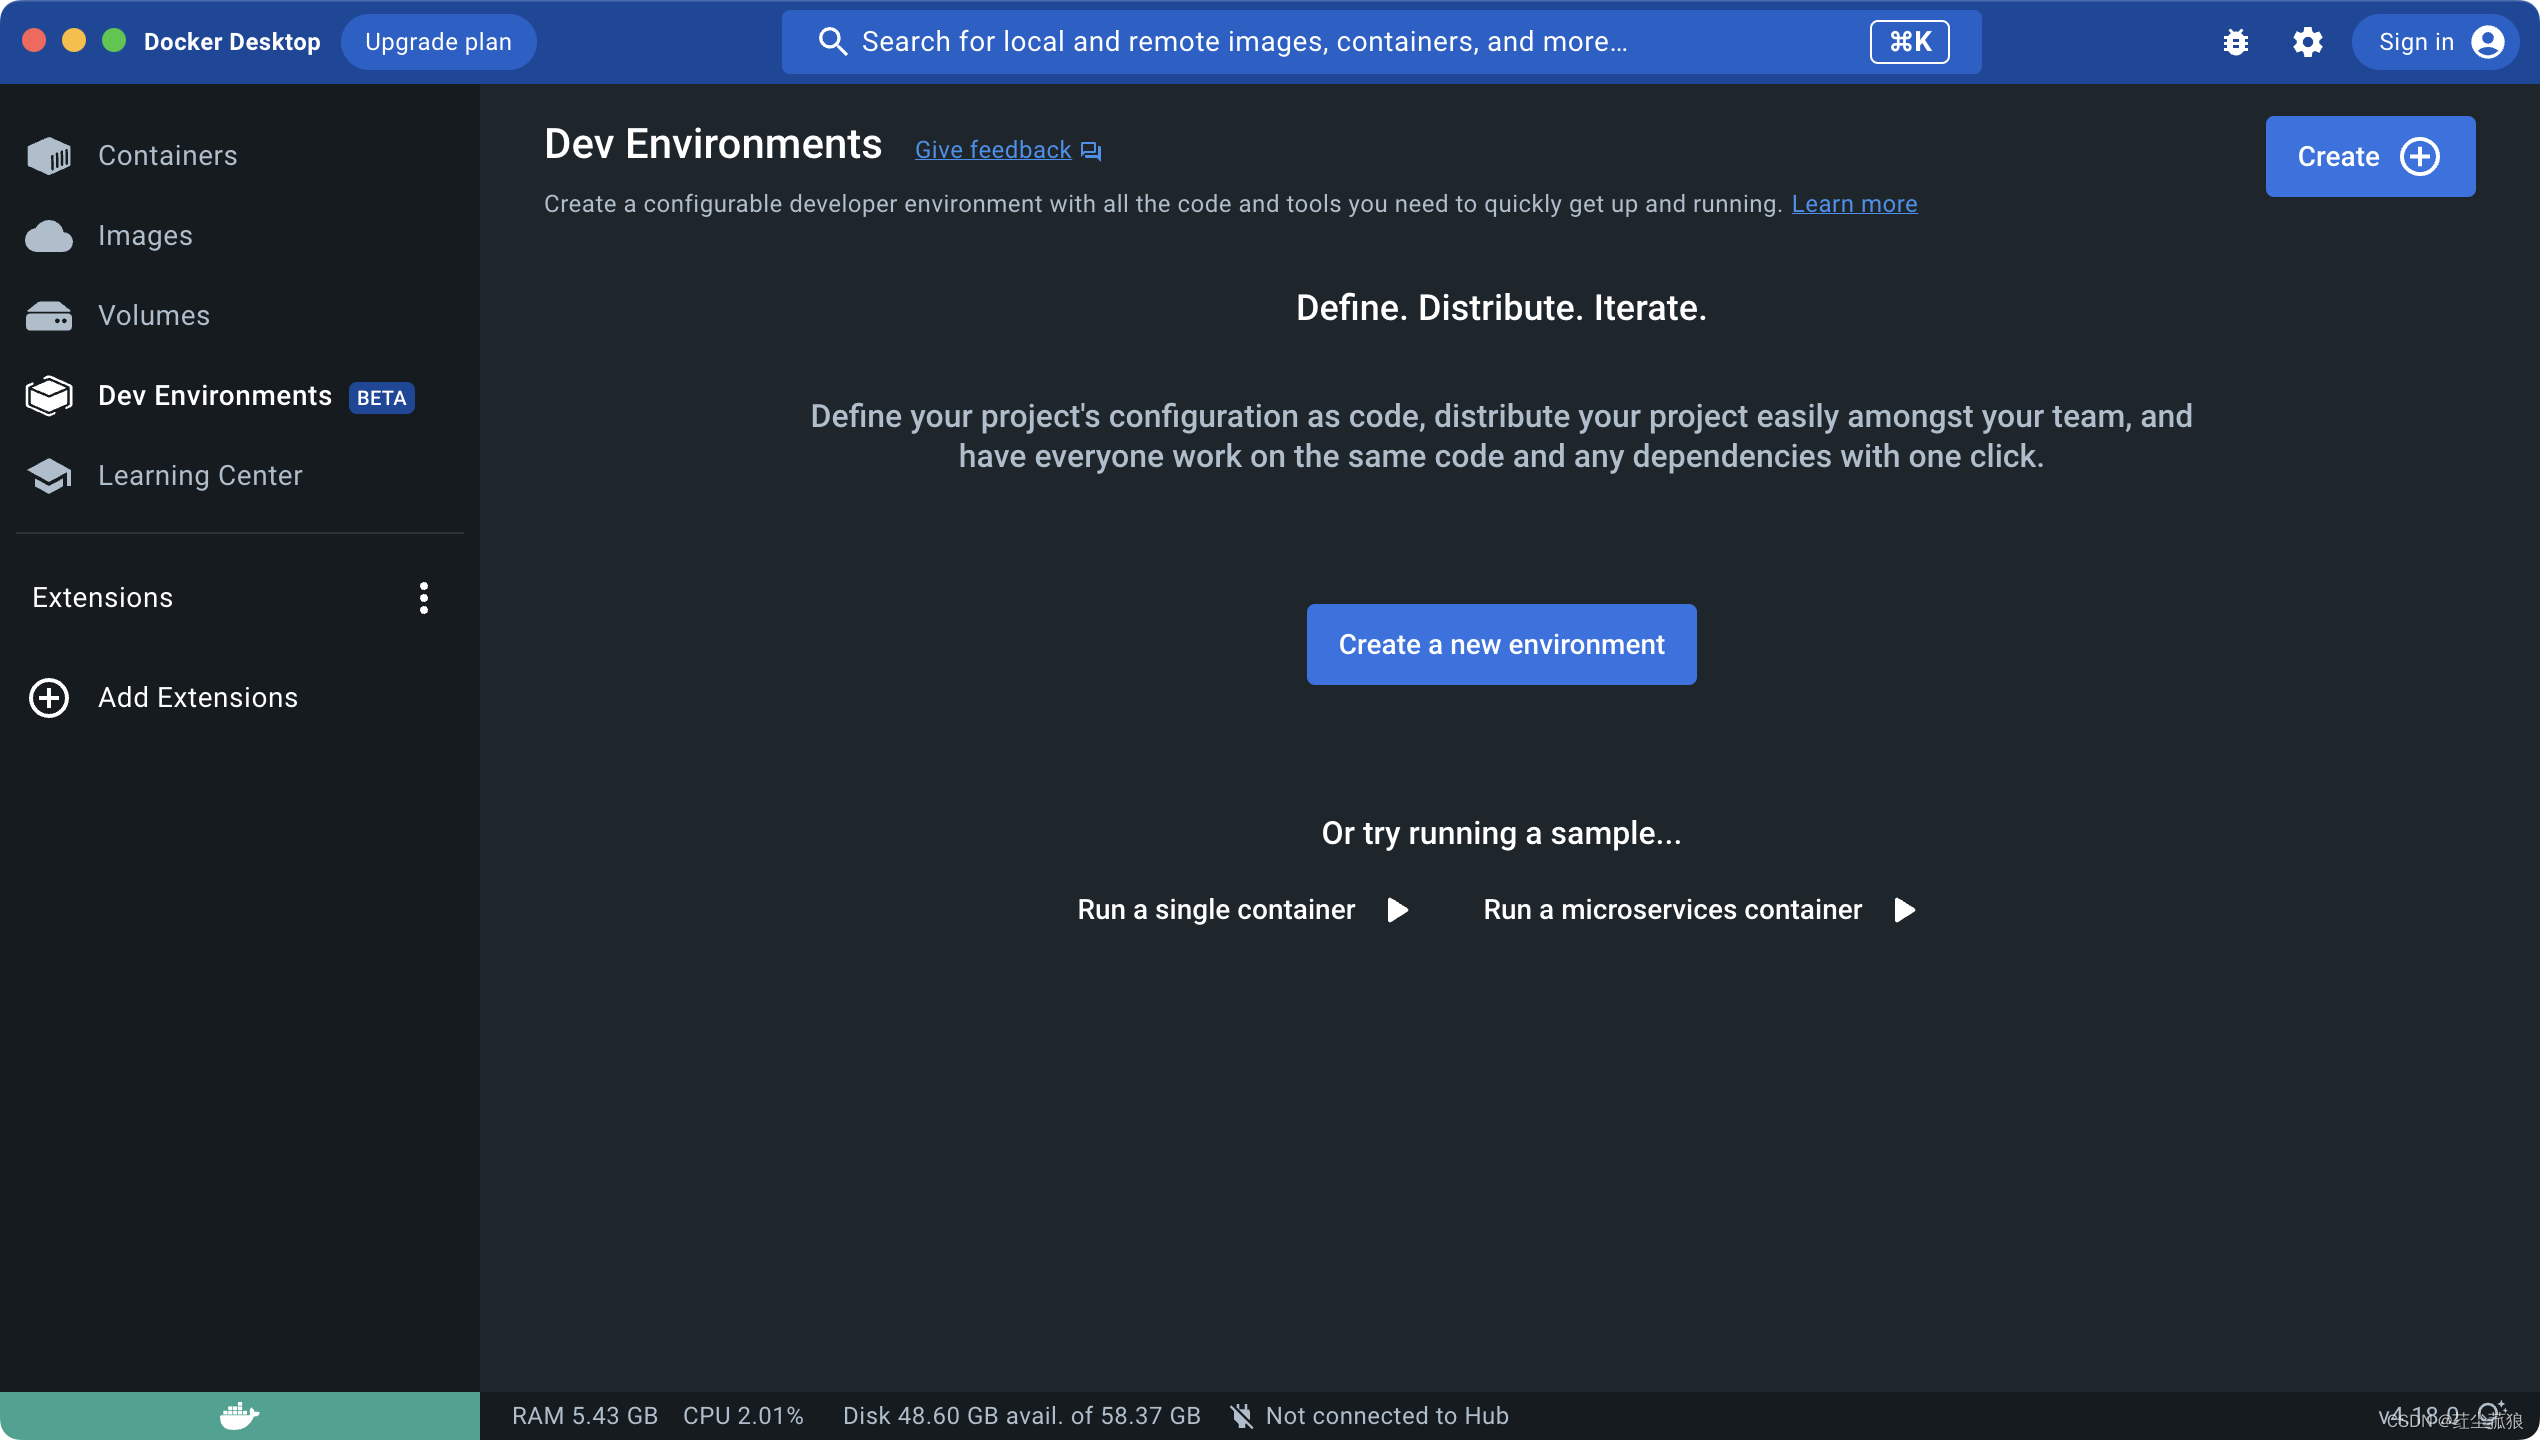The width and height of the screenshot is (2540, 1440).
Task: Select Dev Environments in the sidebar
Action: pos(214,396)
